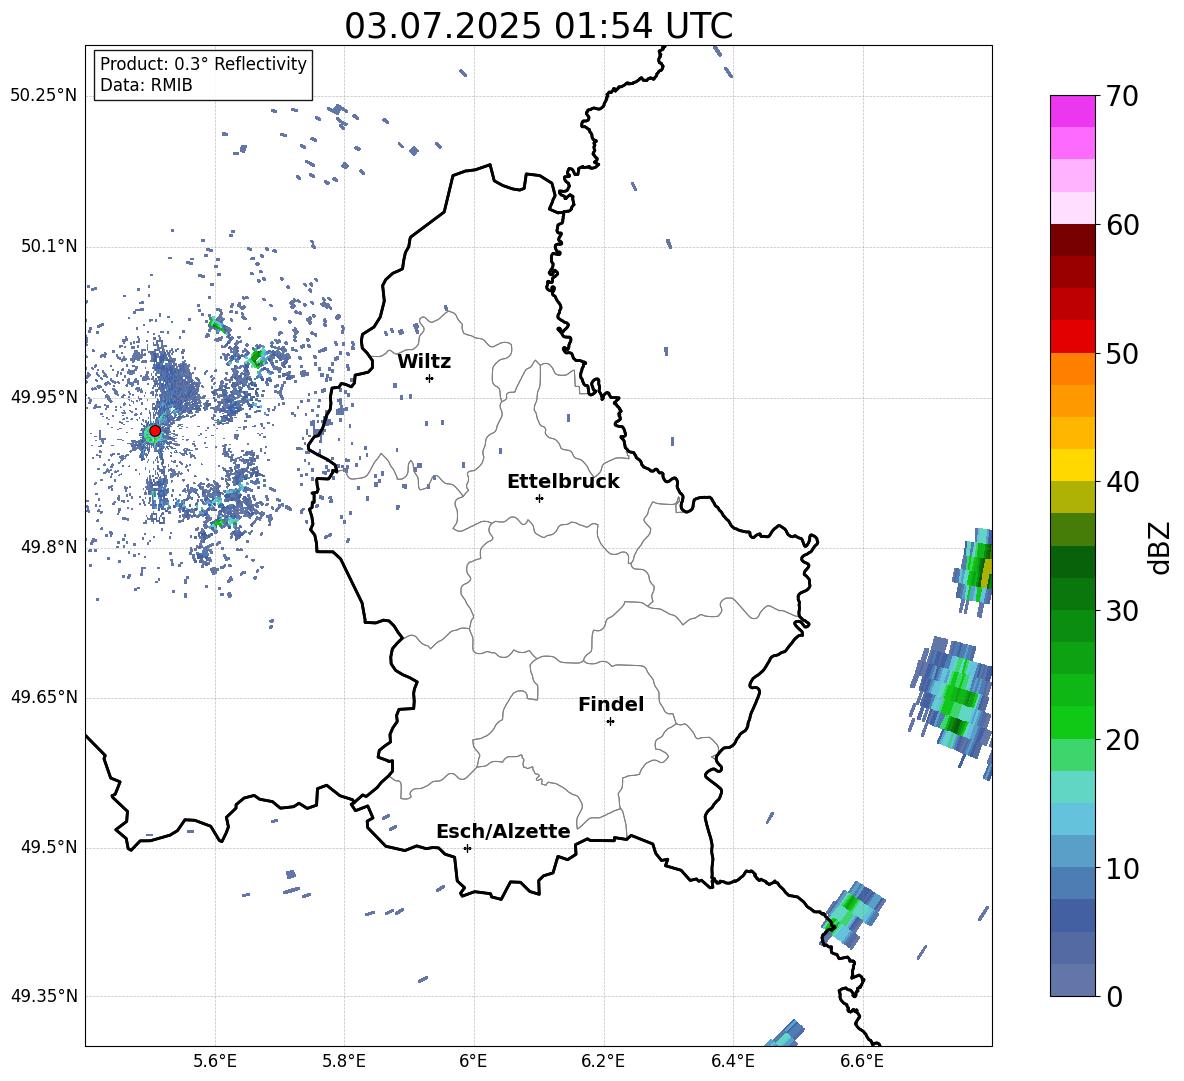The width and height of the screenshot is (1184, 1081).
Task: Click the dBZ colorbar axis label
Action: pyautogui.click(x=1161, y=547)
